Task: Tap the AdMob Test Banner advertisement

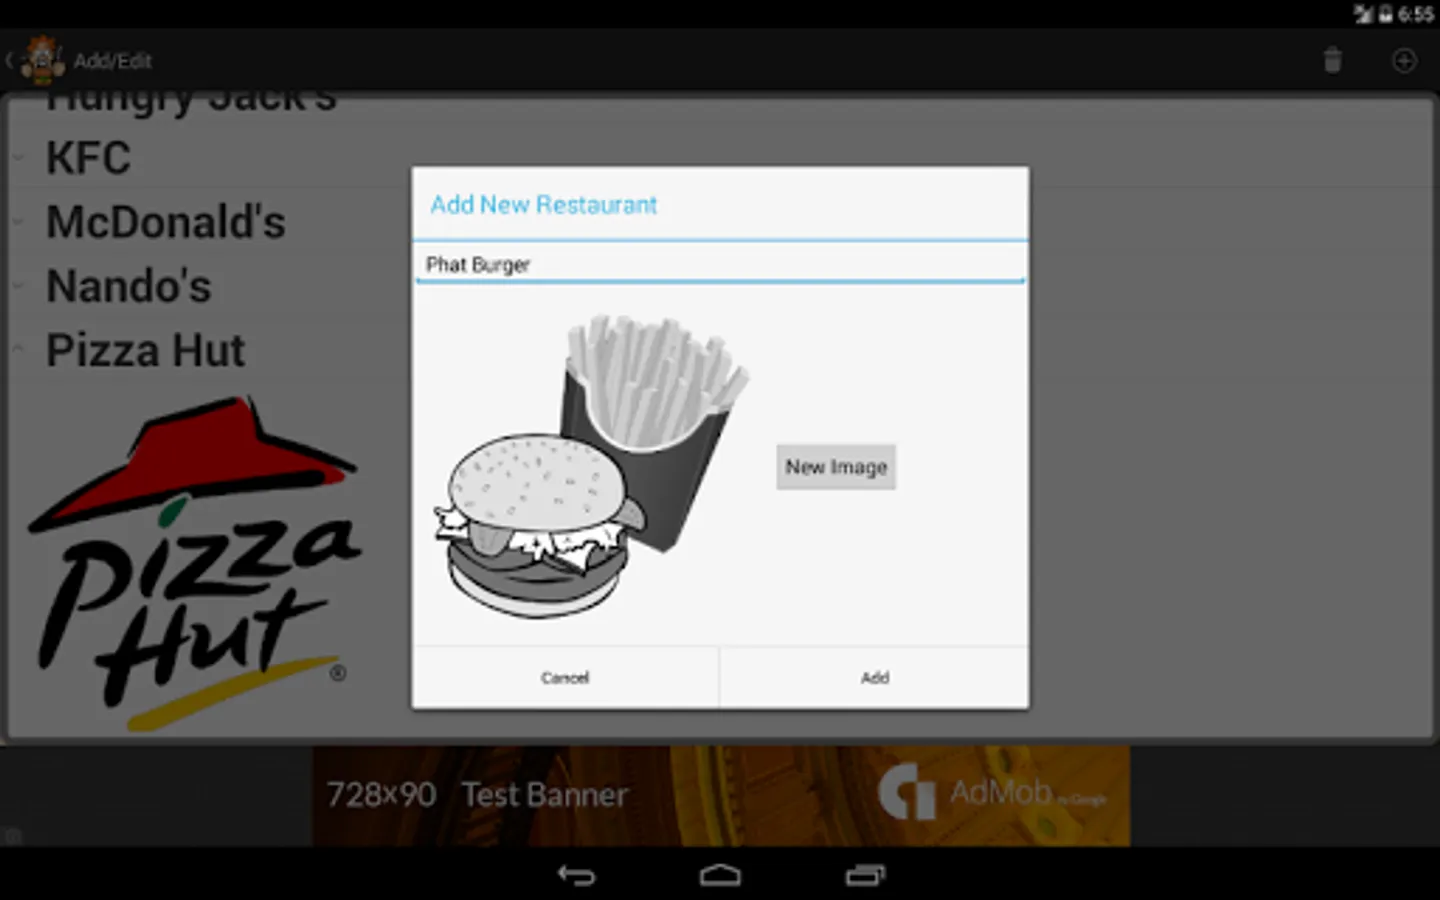Action: click(x=721, y=795)
